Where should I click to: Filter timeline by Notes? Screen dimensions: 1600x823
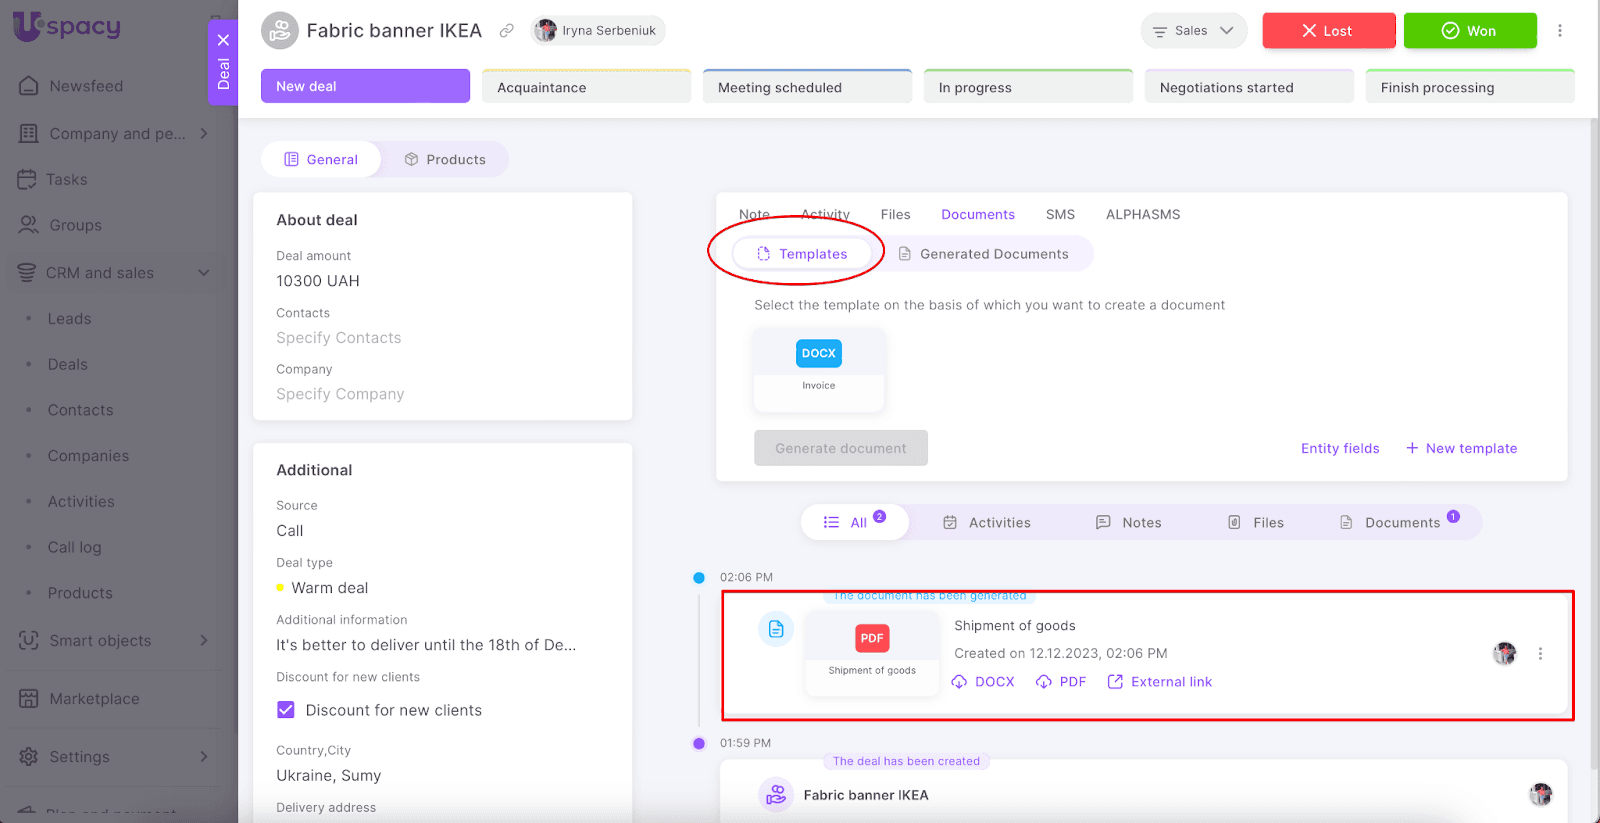tap(1129, 522)
